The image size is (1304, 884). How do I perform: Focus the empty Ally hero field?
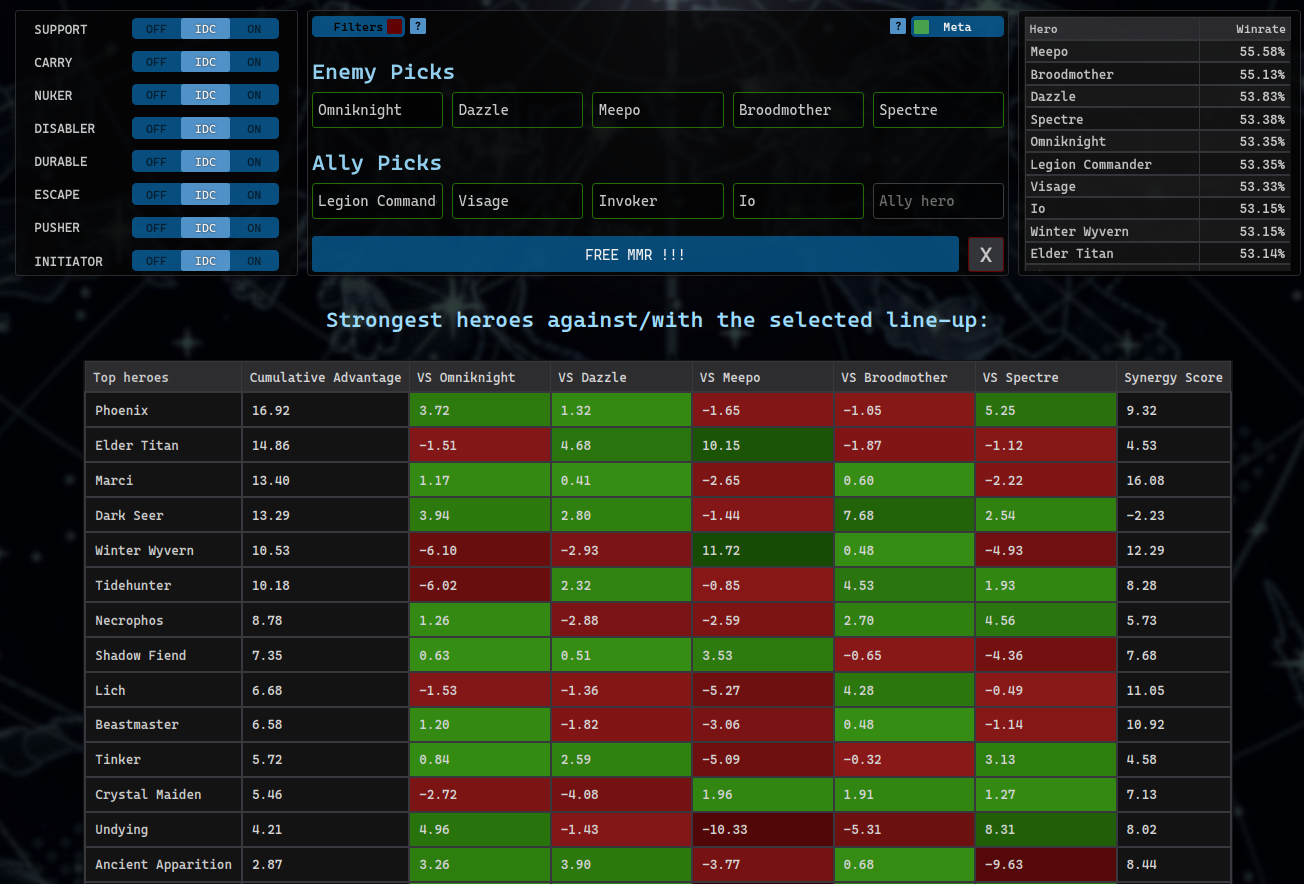point(938,201)
